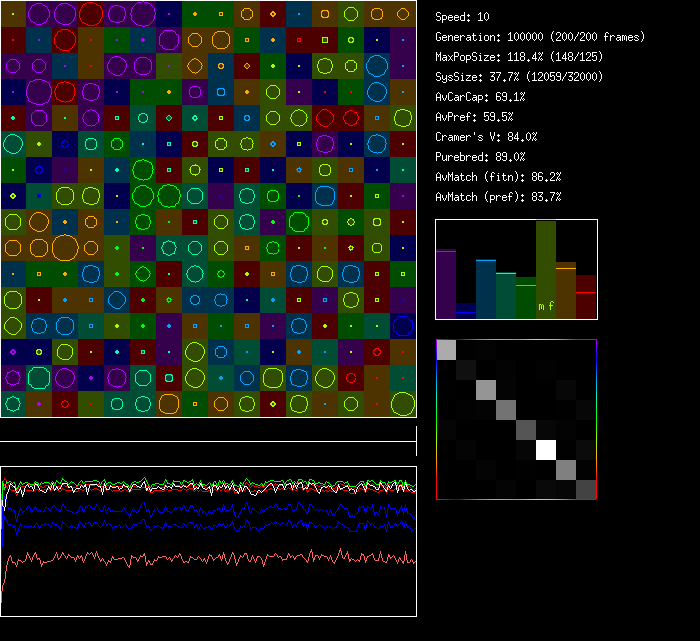Click the tallest olive bar in the histogram

coord(546,265)
